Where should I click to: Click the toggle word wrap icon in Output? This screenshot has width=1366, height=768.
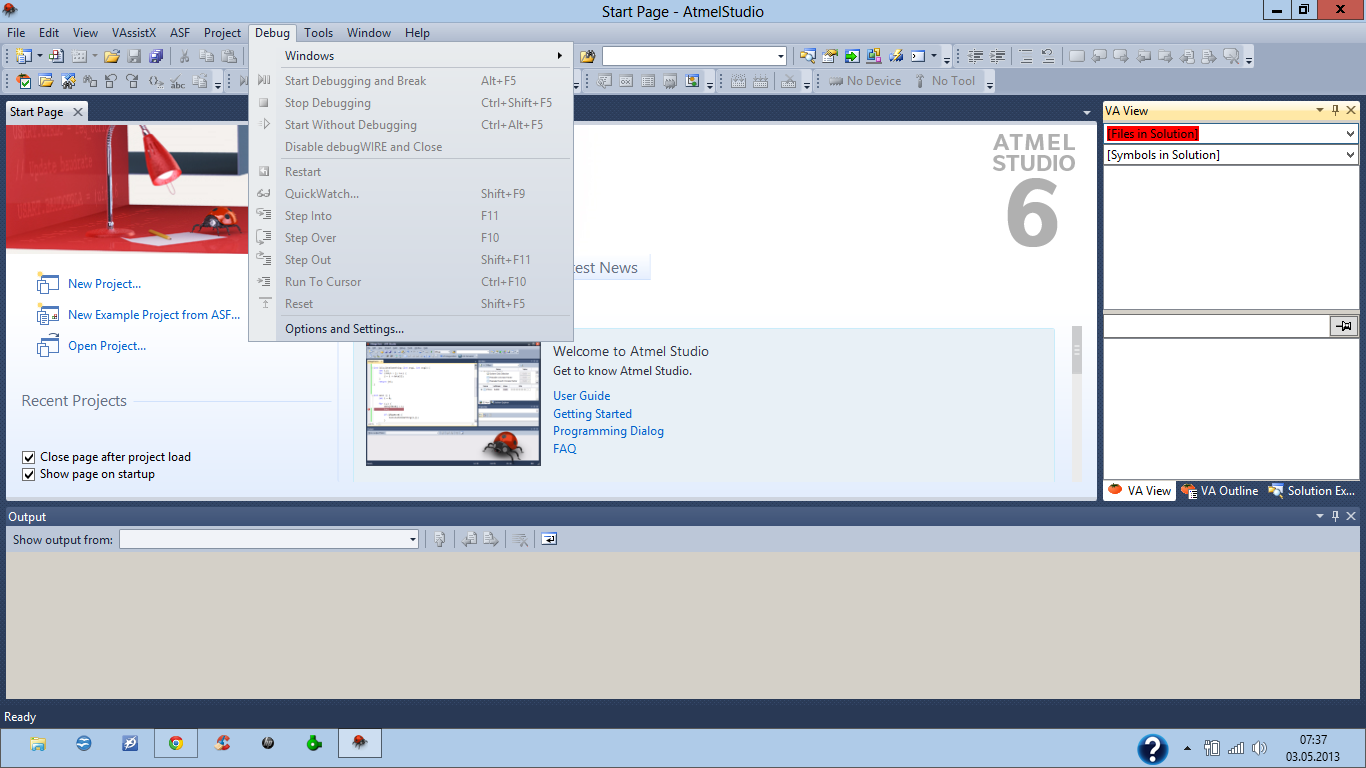(x=549, y=539)
